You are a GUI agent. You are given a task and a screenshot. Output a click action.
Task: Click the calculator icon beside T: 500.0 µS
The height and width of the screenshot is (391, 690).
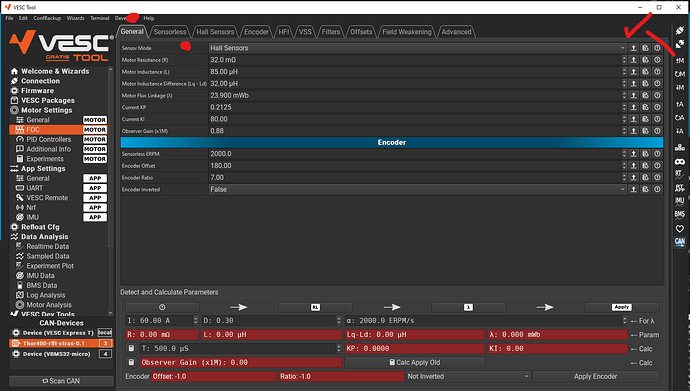[131, 348]
